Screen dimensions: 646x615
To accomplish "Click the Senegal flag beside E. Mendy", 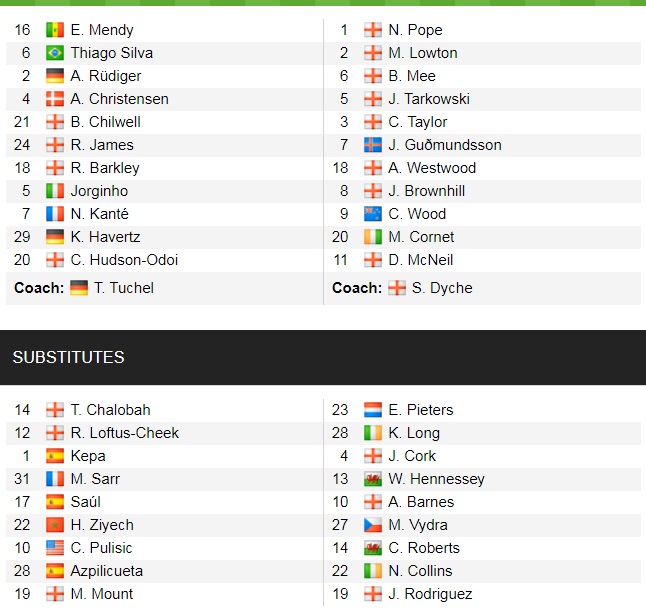I will 55,30.
